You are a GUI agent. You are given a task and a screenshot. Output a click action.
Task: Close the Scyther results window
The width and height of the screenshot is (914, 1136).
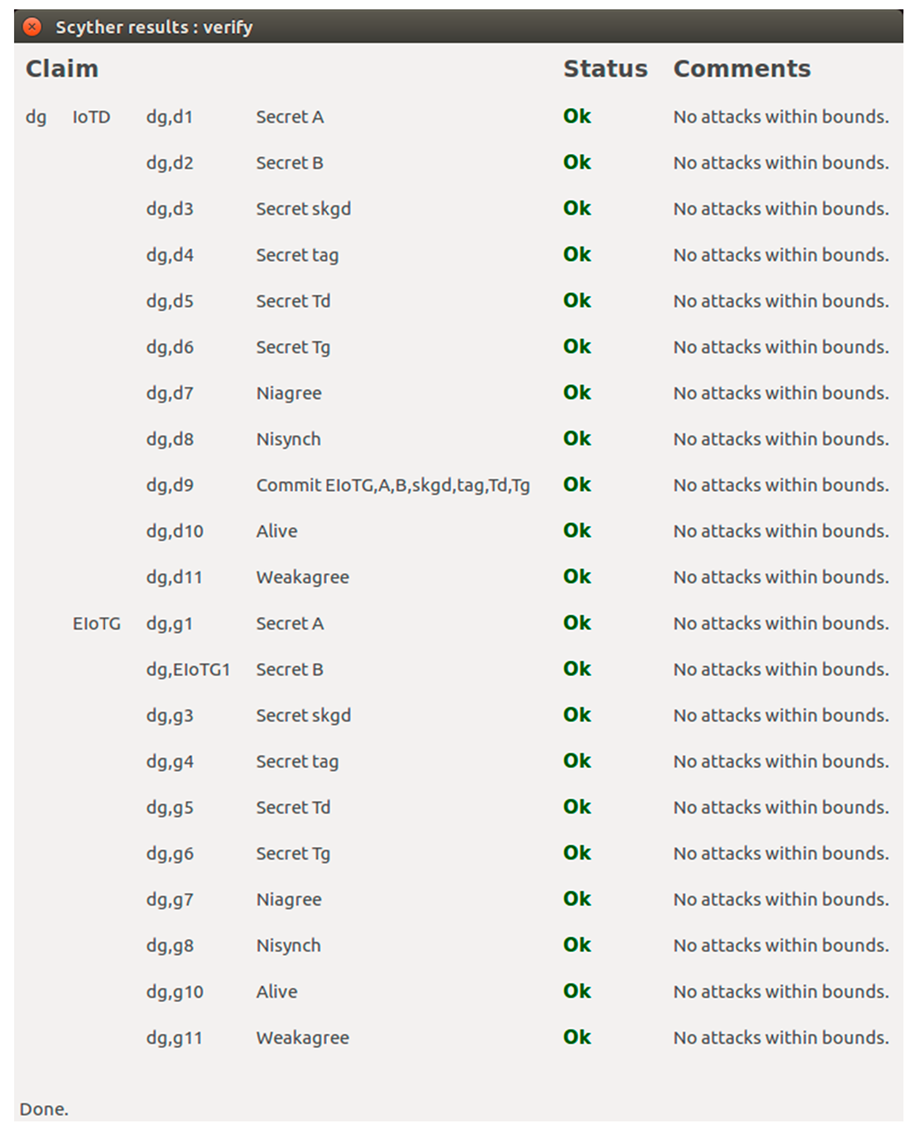pos(32,27)
